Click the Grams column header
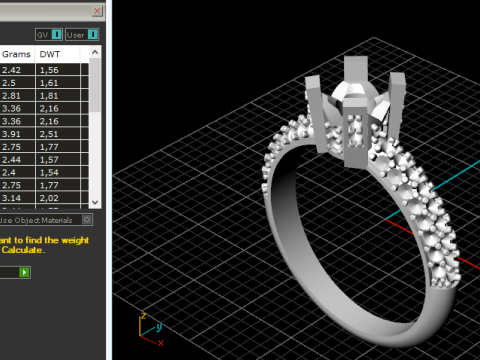This screenshot has width=480, height=360. tap(17, 54)
